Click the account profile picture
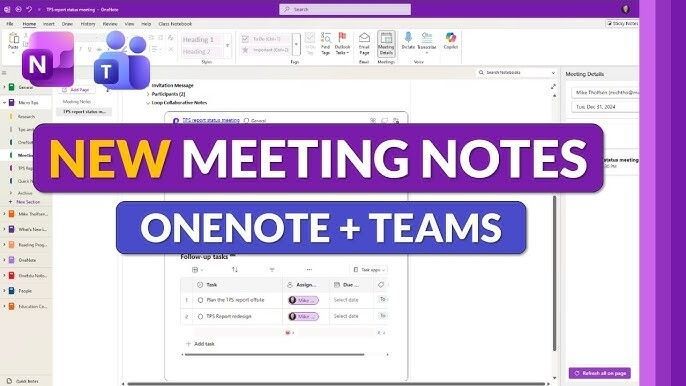Image resolution: width=686 pixels, height=386 pixels. (626, 9)
